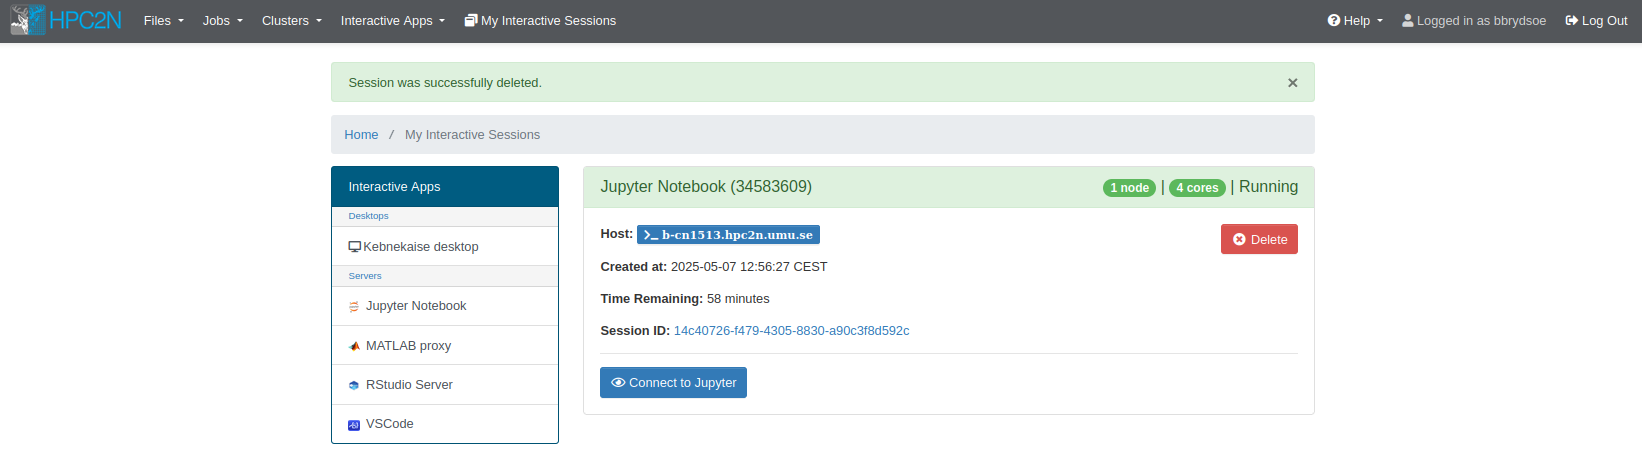Click the user icon beside Logged in
1642x461 pixels.
pyautogui.click(x=1408, y=20)
